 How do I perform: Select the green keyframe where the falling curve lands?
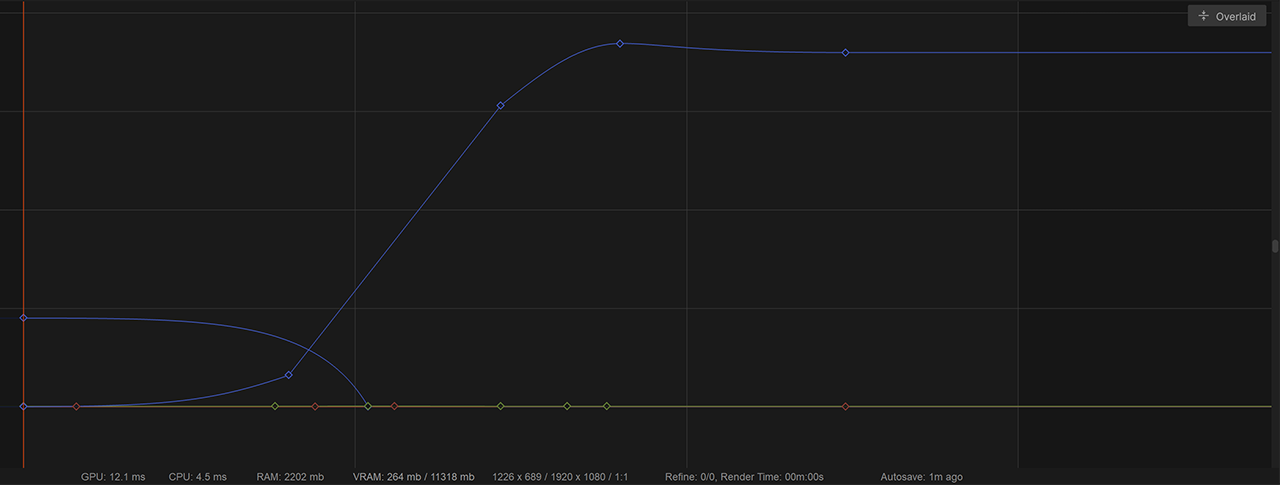pyautogui.click(x=368, y=406)
